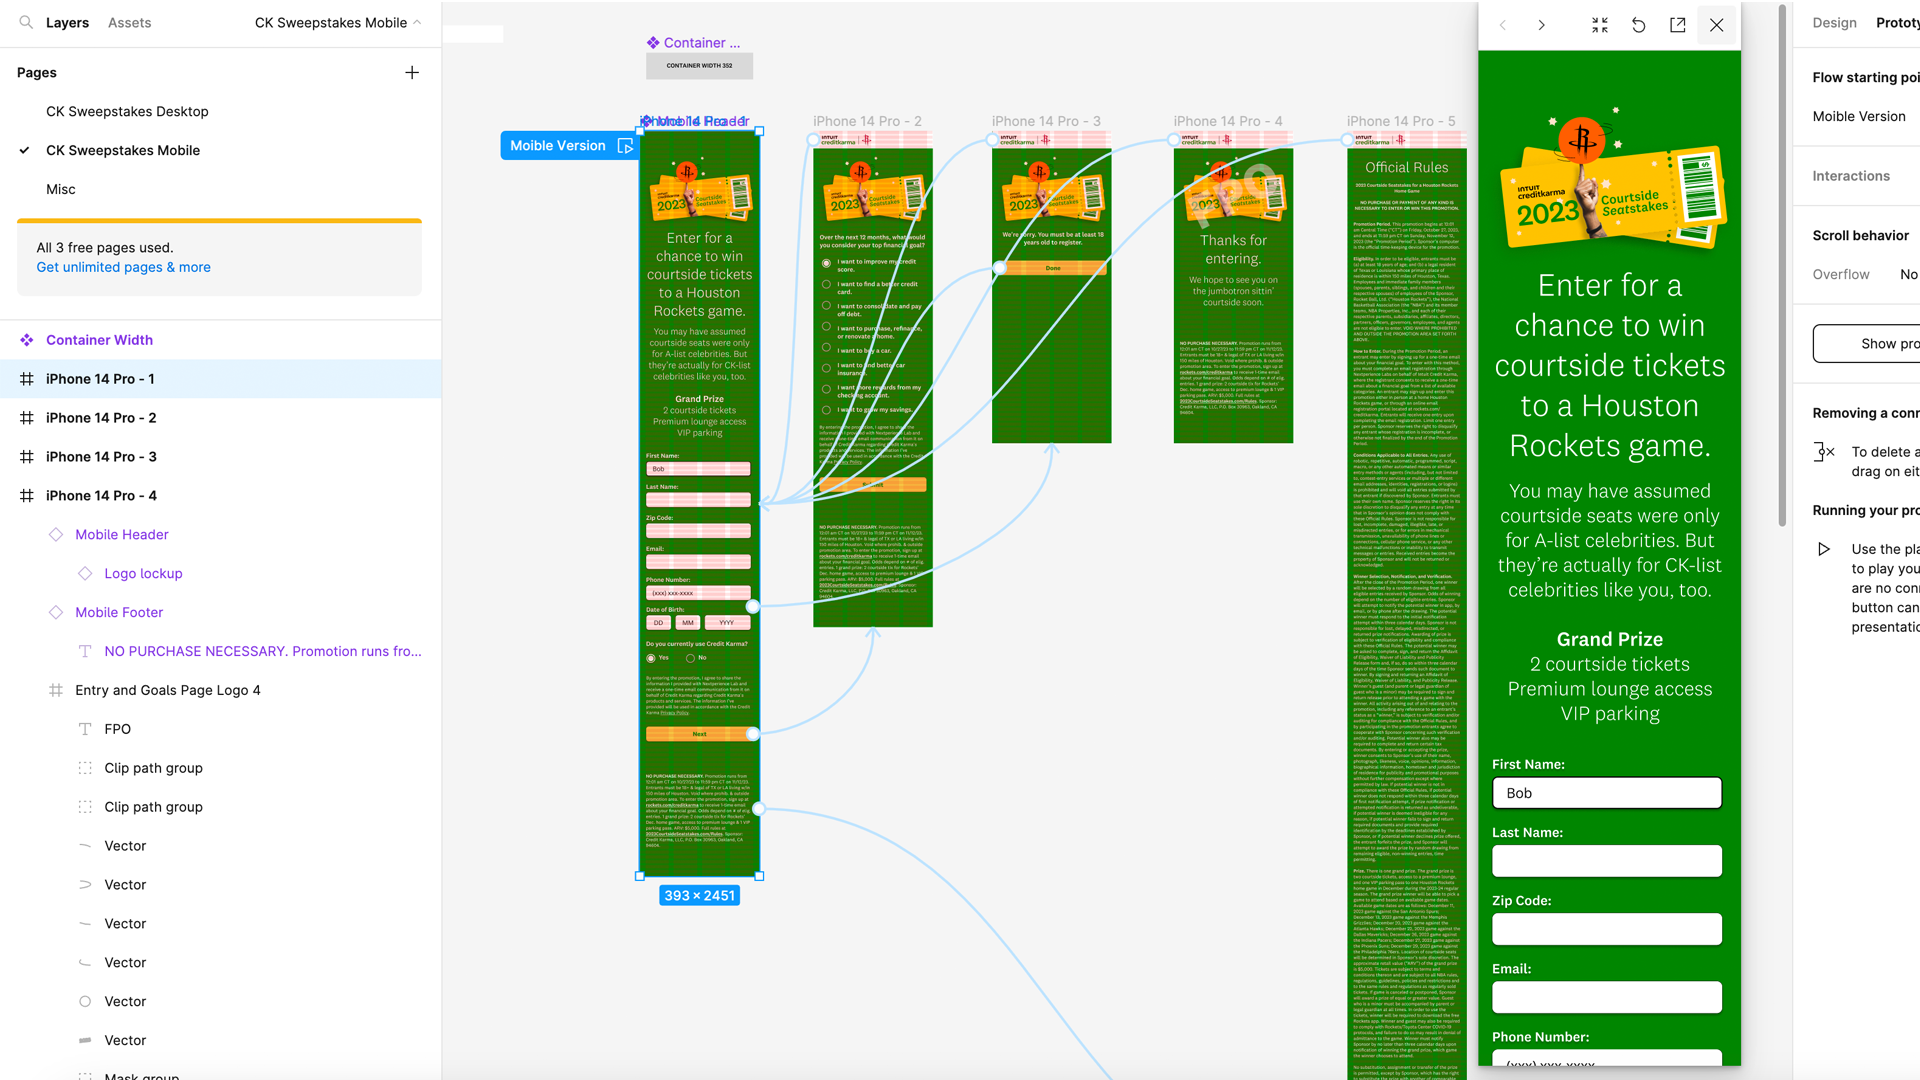Click the FPO text layer icon

[x=85, y=729]
